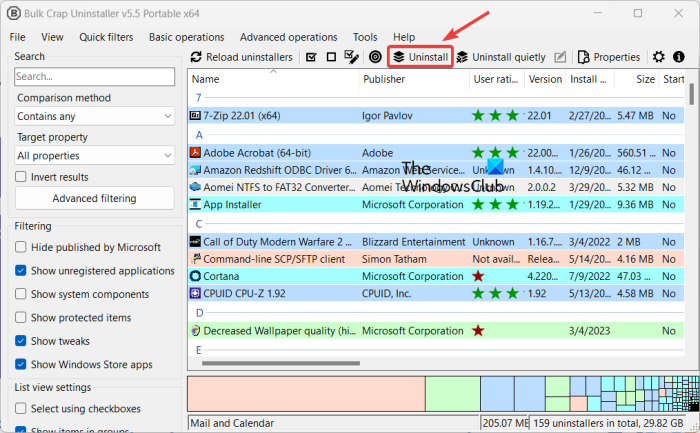Click the info circle icon in toolbar
The width and height of the screenshot is (700, 433).
679,57
